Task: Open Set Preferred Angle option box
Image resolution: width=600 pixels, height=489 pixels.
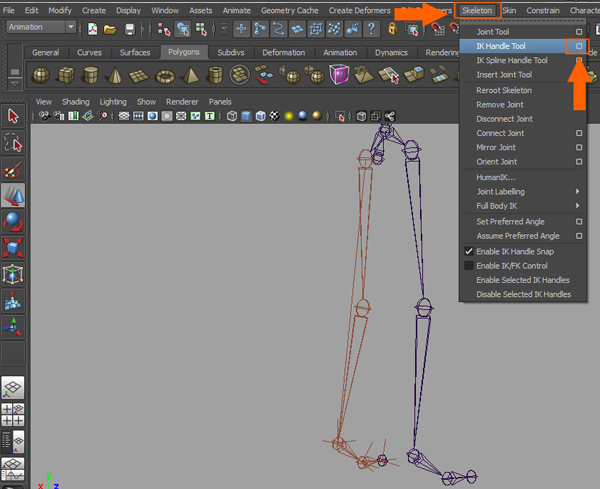Action: 579,222
